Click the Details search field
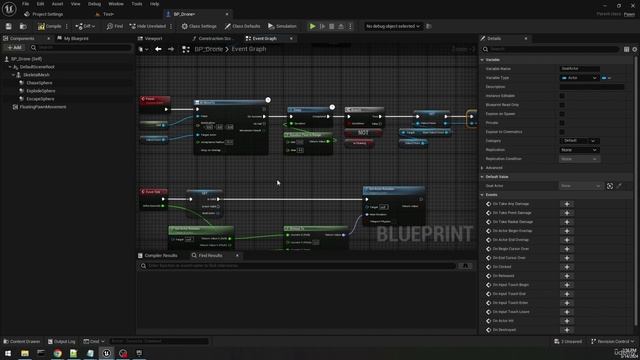 coord(550,49)
